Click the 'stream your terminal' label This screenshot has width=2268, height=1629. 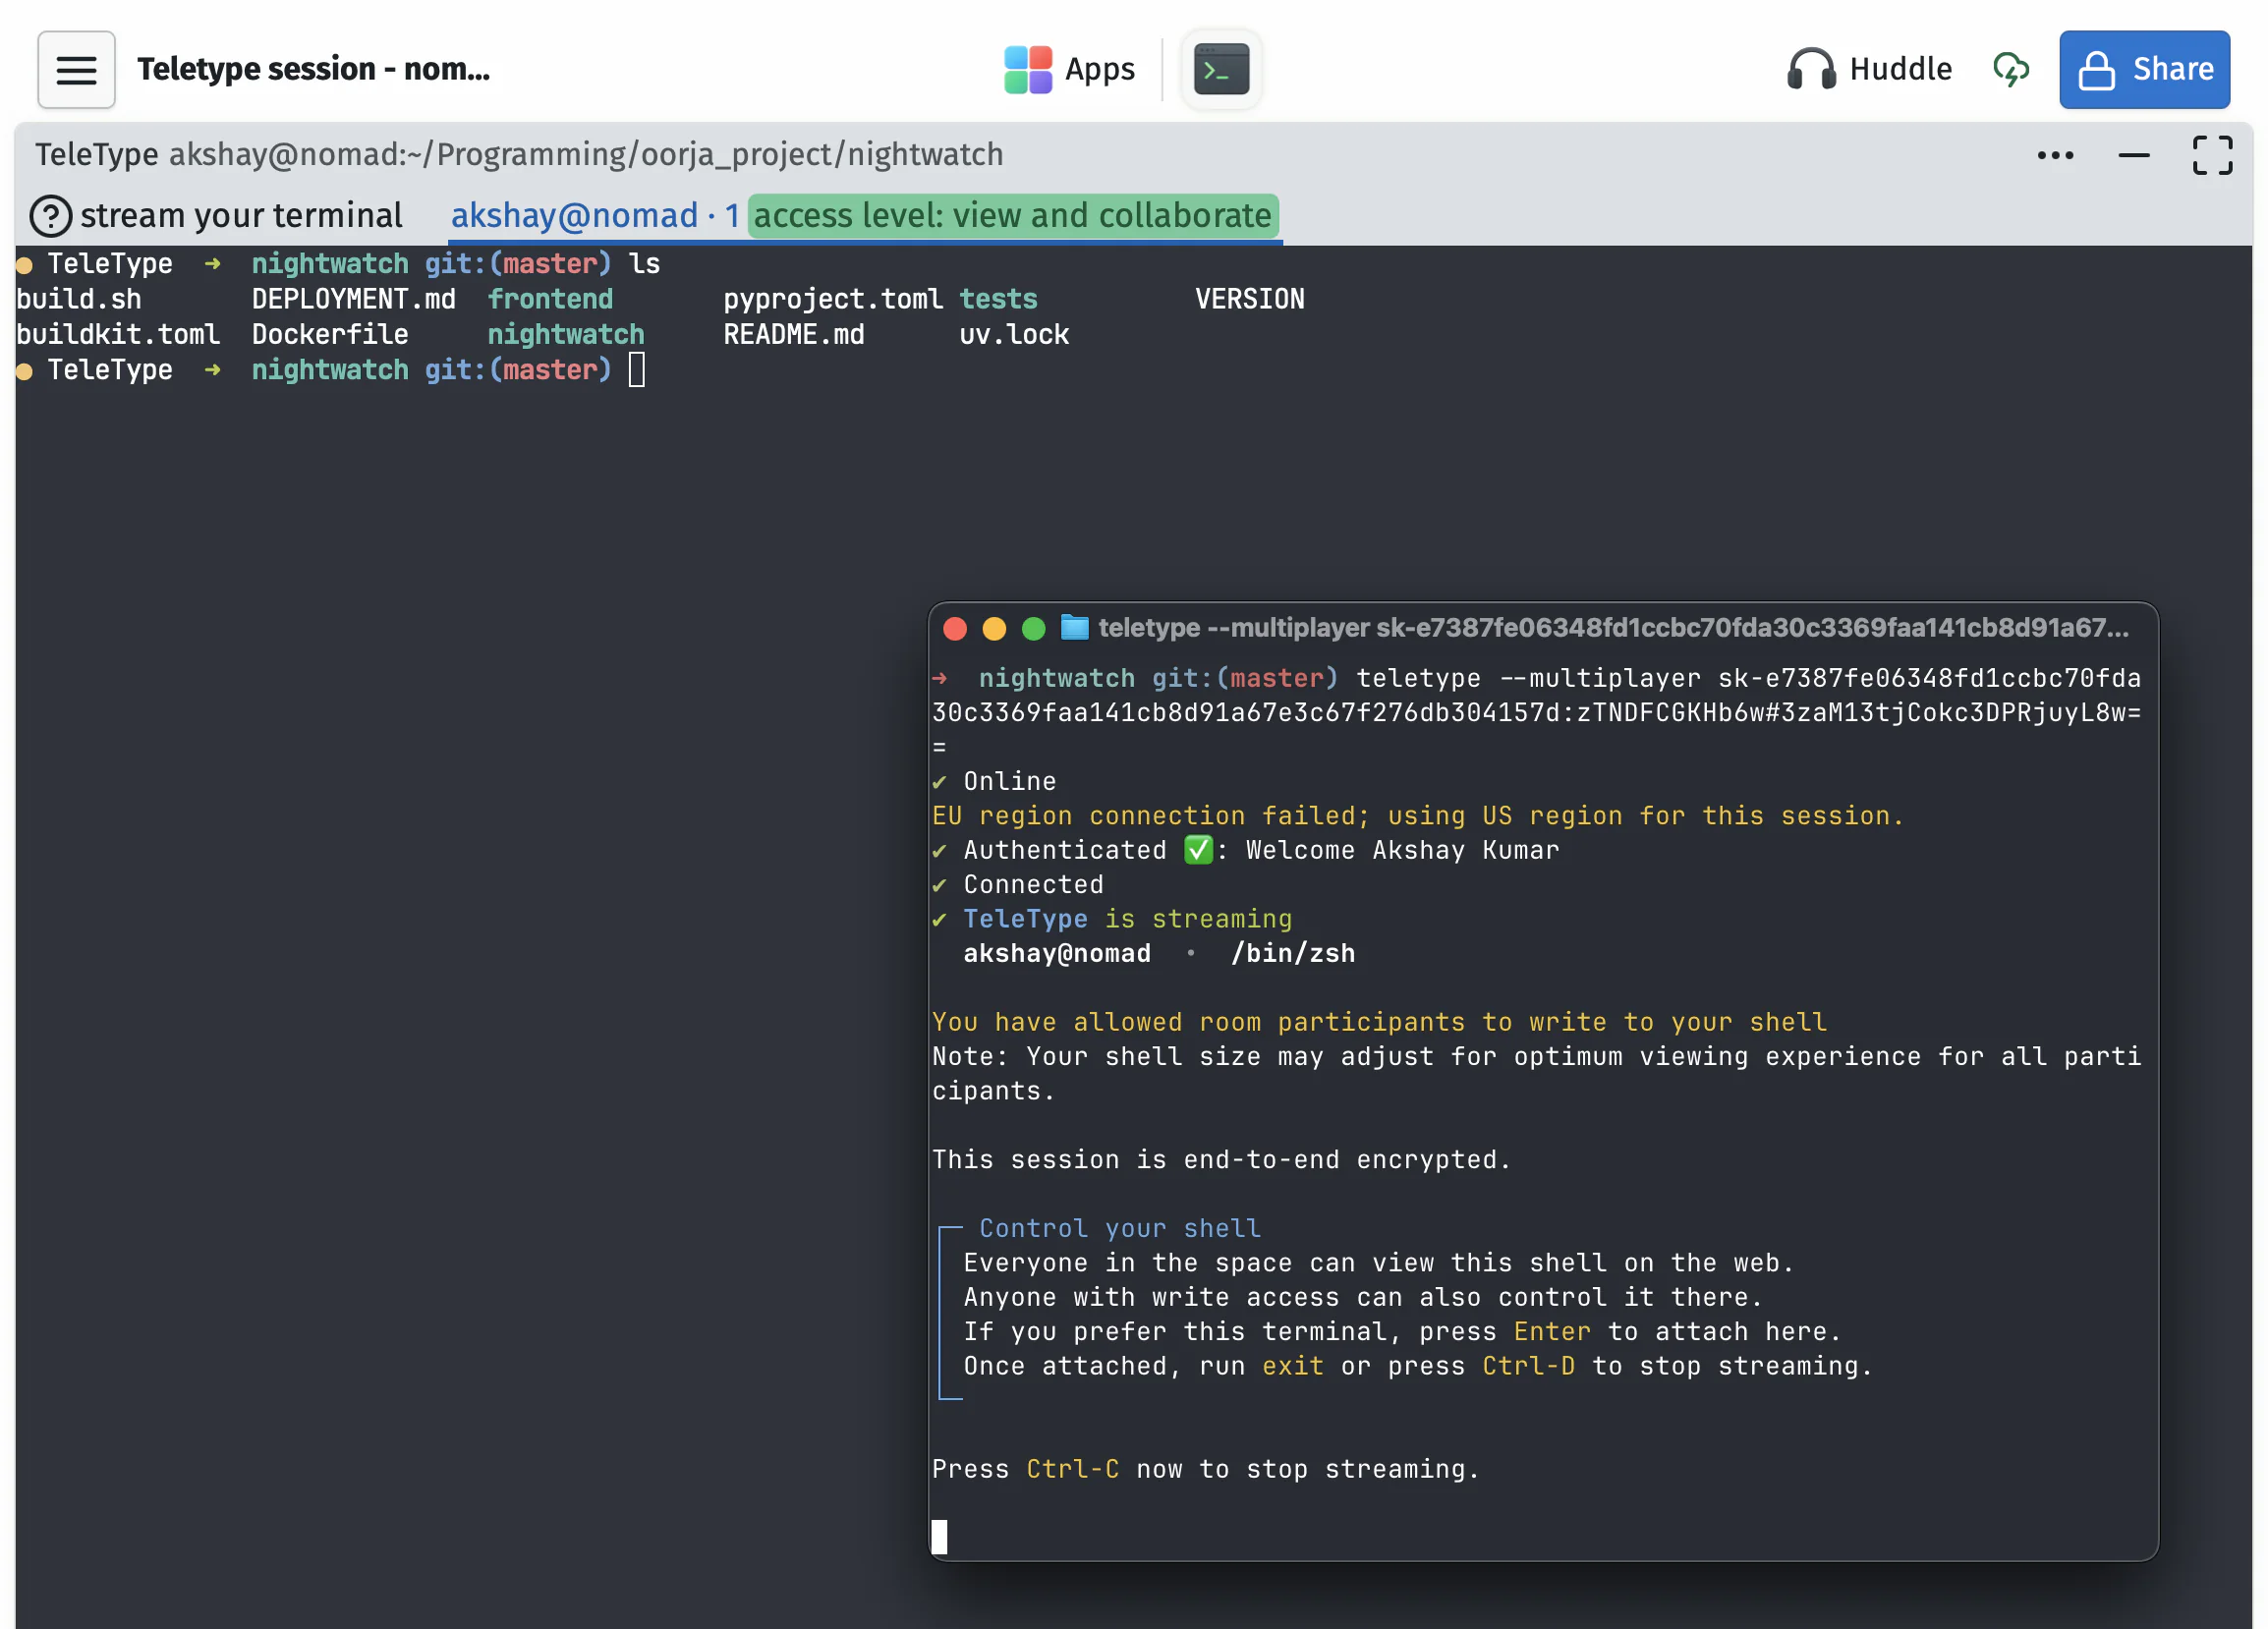(241, 215)
